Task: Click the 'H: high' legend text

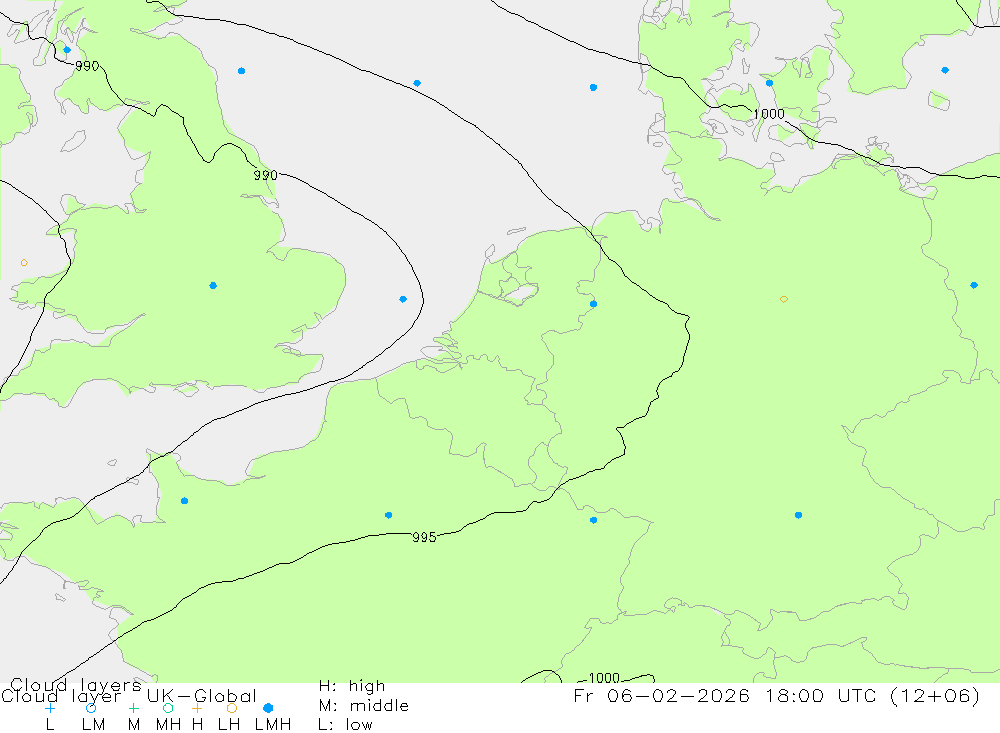Action: [x=351, y=686]
